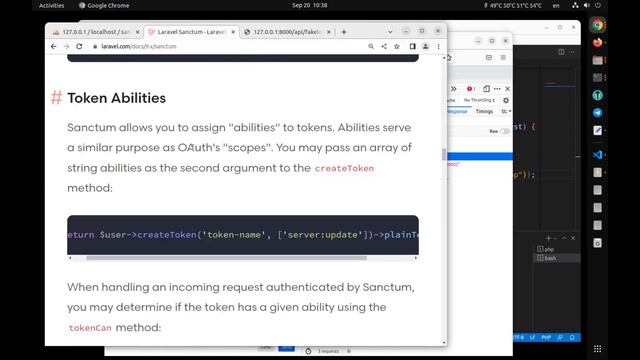The image size is (640, 360).
Task: Share this page via share icon
Action: (384, 47)
